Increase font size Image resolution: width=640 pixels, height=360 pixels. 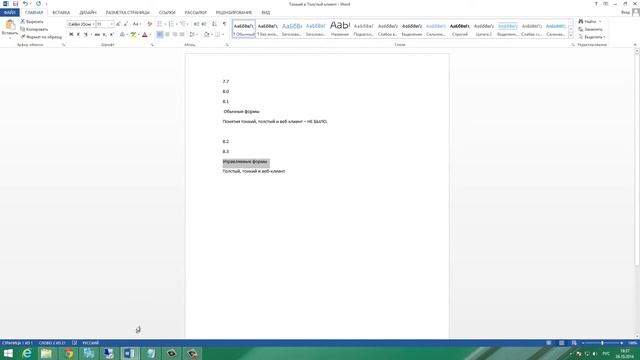pos(118,24)
